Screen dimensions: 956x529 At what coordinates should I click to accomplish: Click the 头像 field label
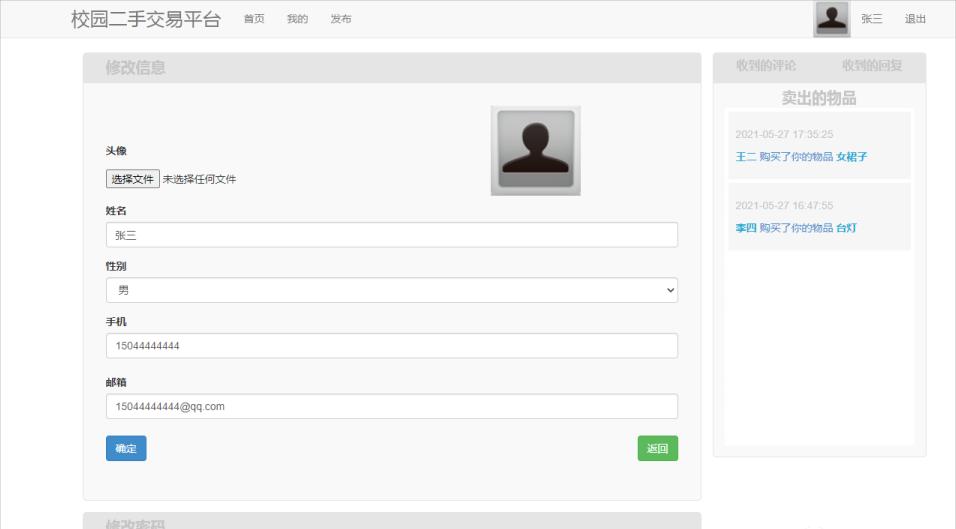click(116, 151)
